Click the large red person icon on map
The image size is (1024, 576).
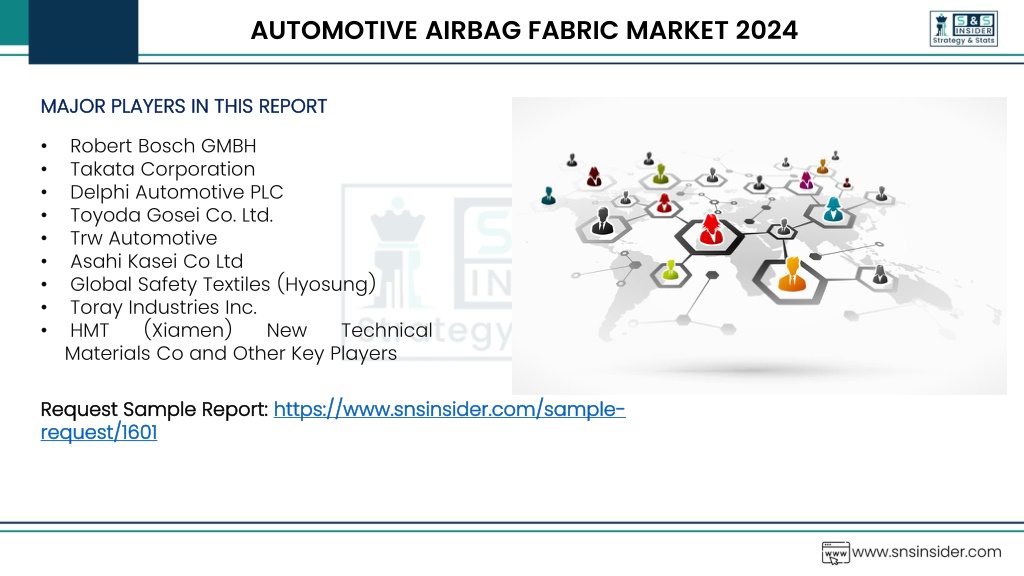tap(711, 230)
